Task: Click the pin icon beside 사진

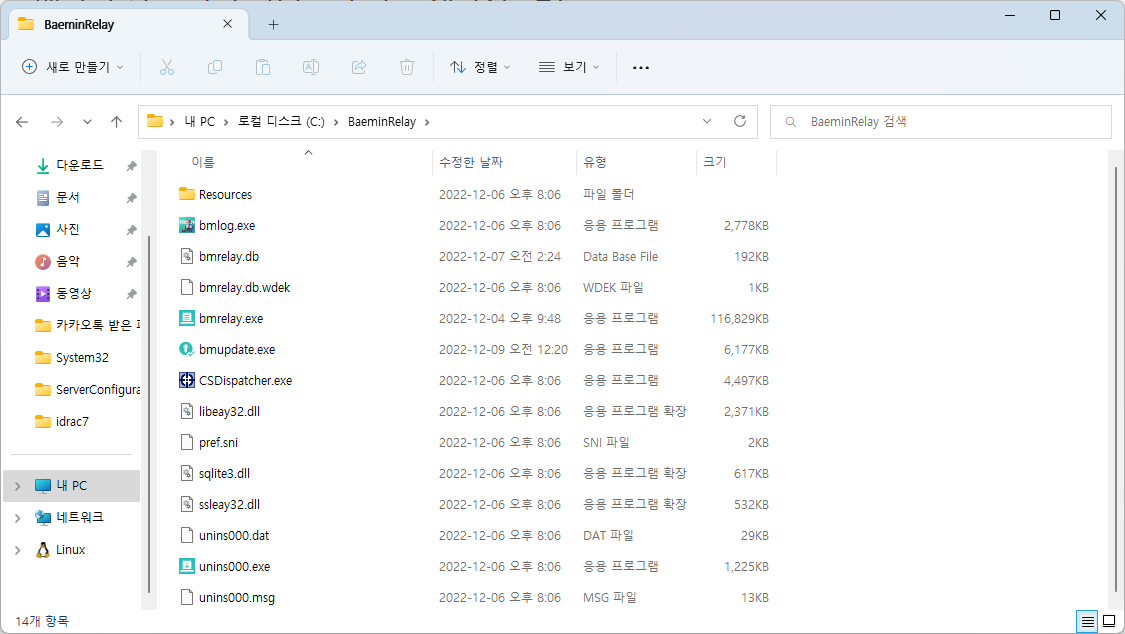Action: click(x=131, y=230)
